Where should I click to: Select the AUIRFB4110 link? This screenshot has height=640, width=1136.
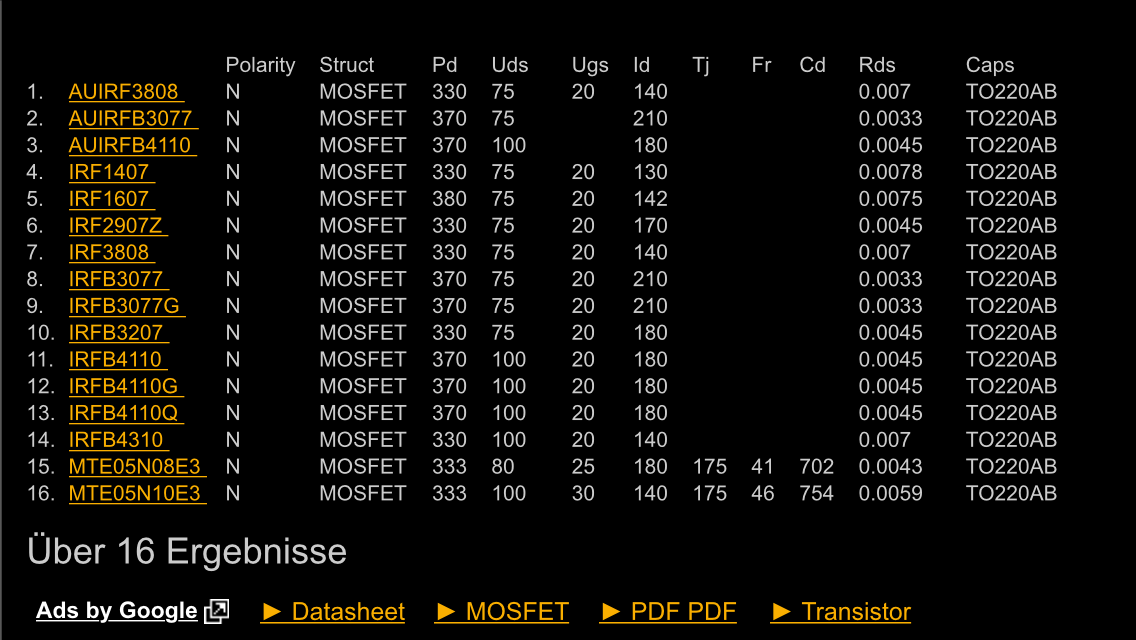130,146
